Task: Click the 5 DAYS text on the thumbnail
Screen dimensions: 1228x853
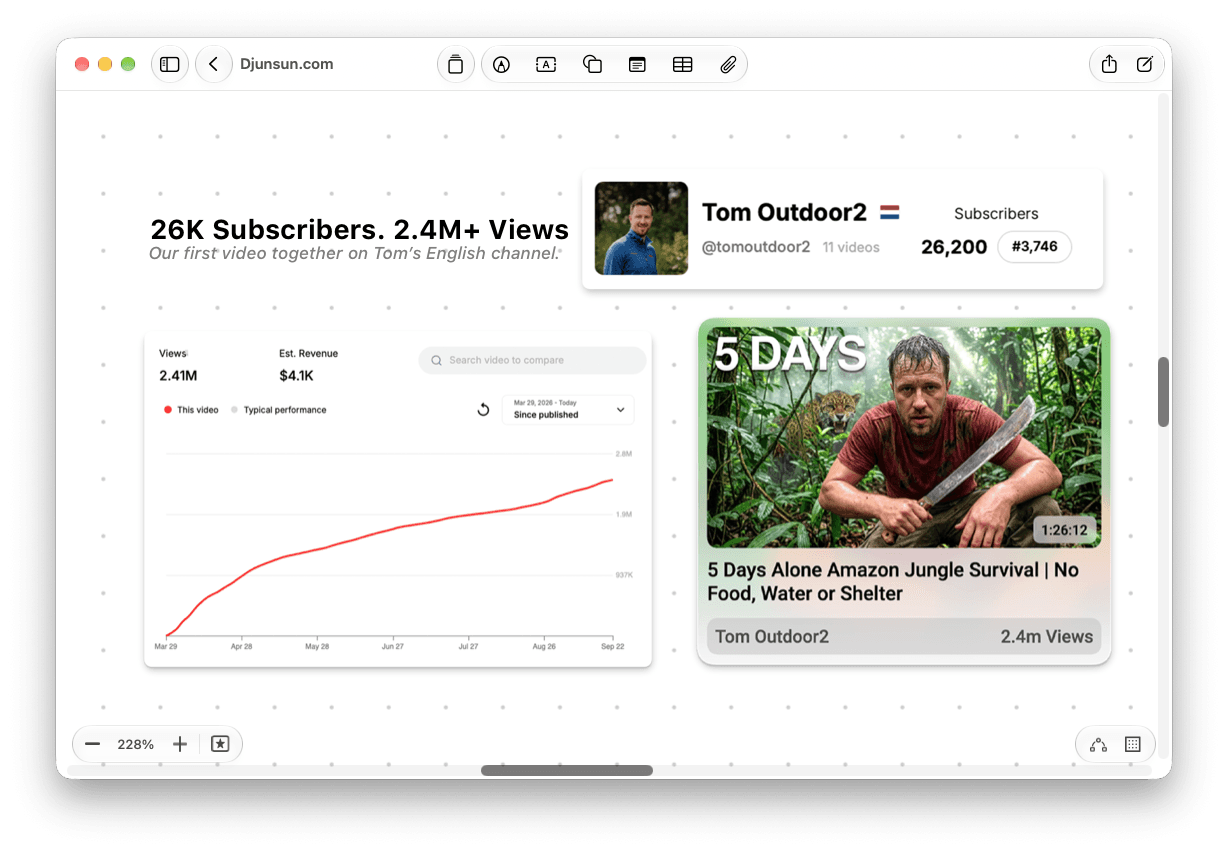Action: pyautogui.click(x=790, y=354)
